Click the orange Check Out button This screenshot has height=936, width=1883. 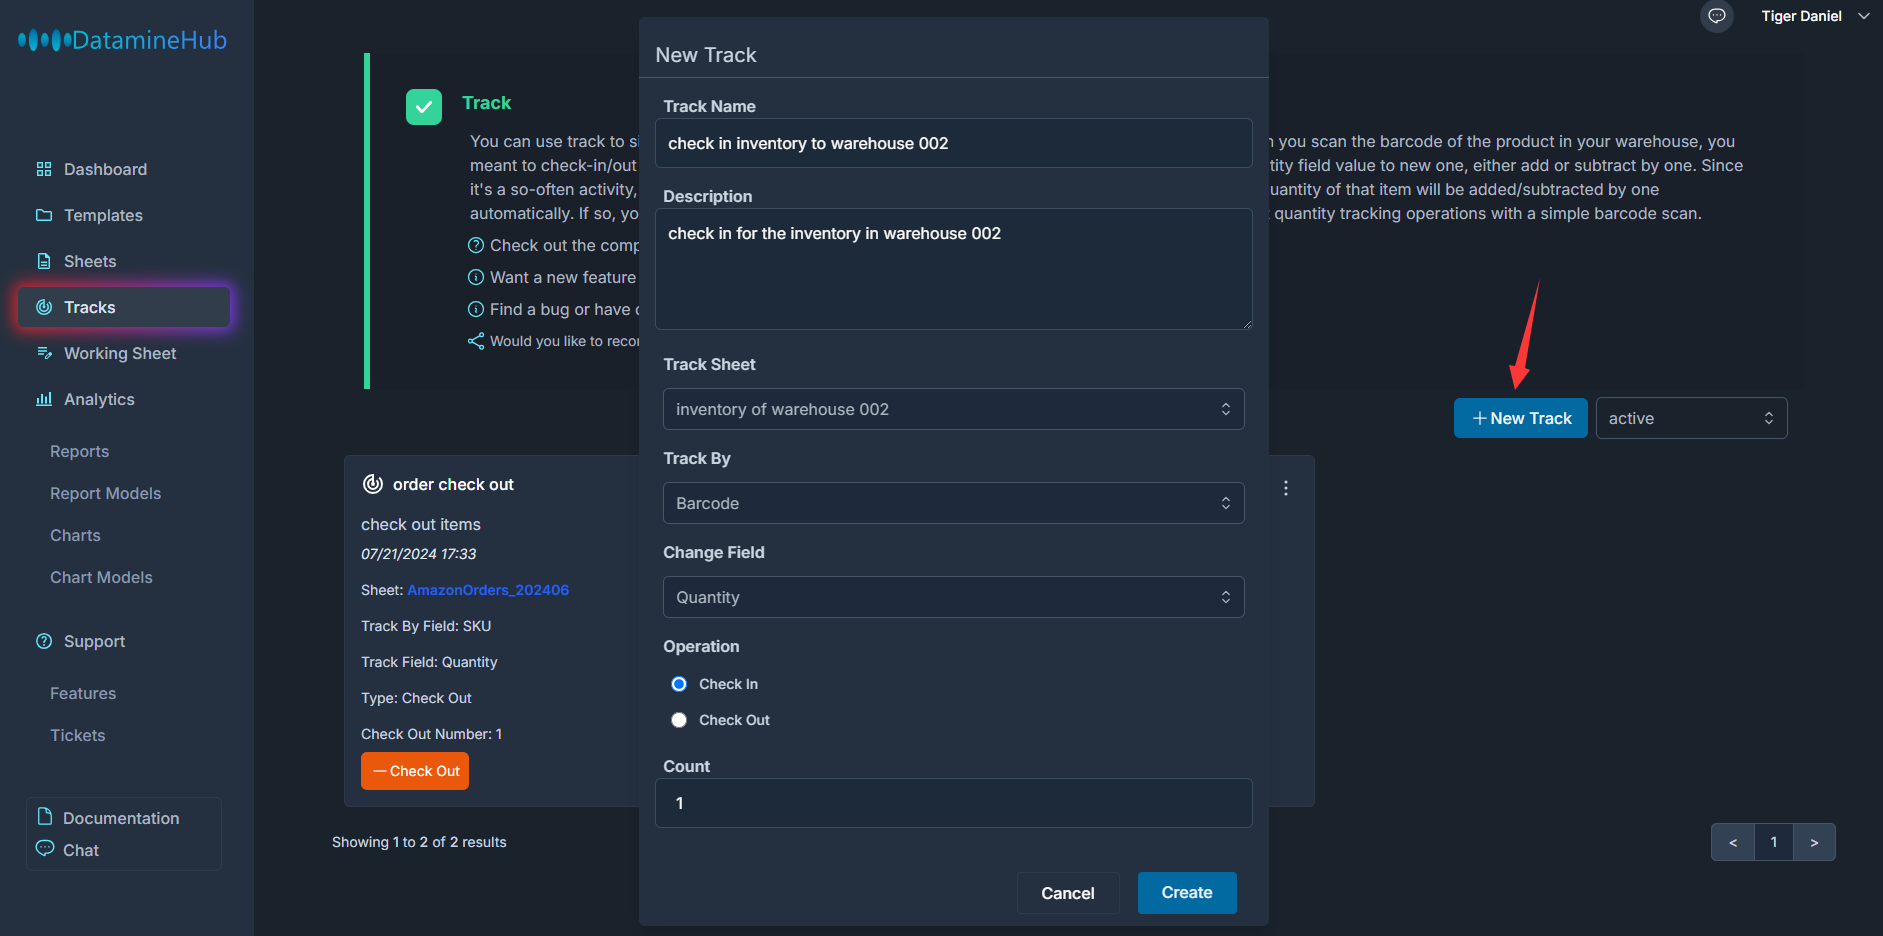click(415, 771)
